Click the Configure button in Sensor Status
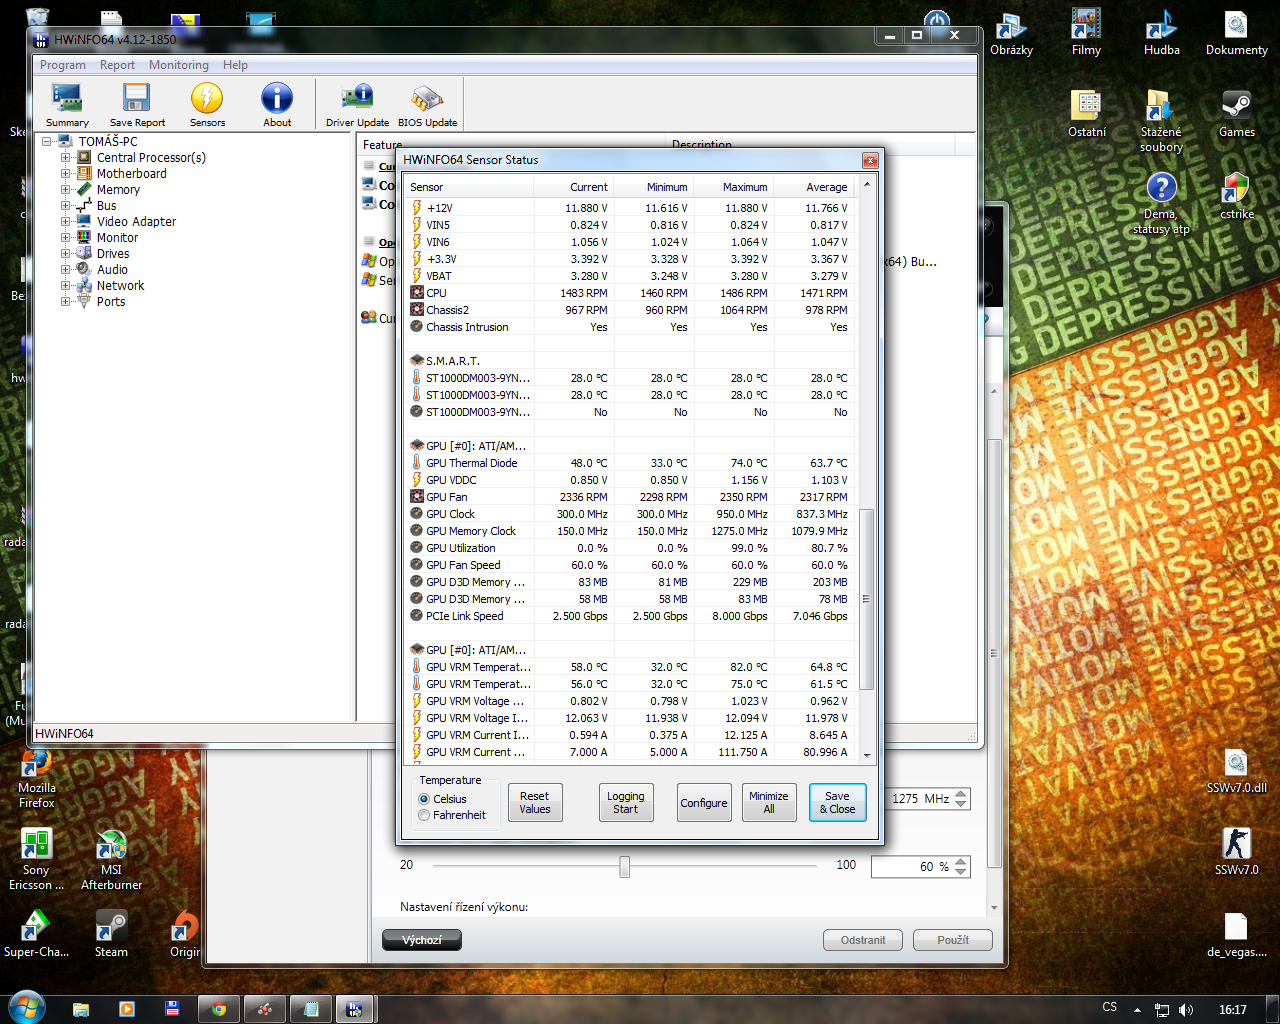Image resolution: width=1280 pixels, height=1024 pixels. point(704,802)
